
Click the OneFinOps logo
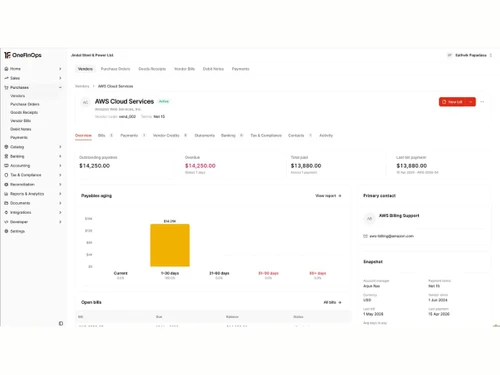pos(23,55)
